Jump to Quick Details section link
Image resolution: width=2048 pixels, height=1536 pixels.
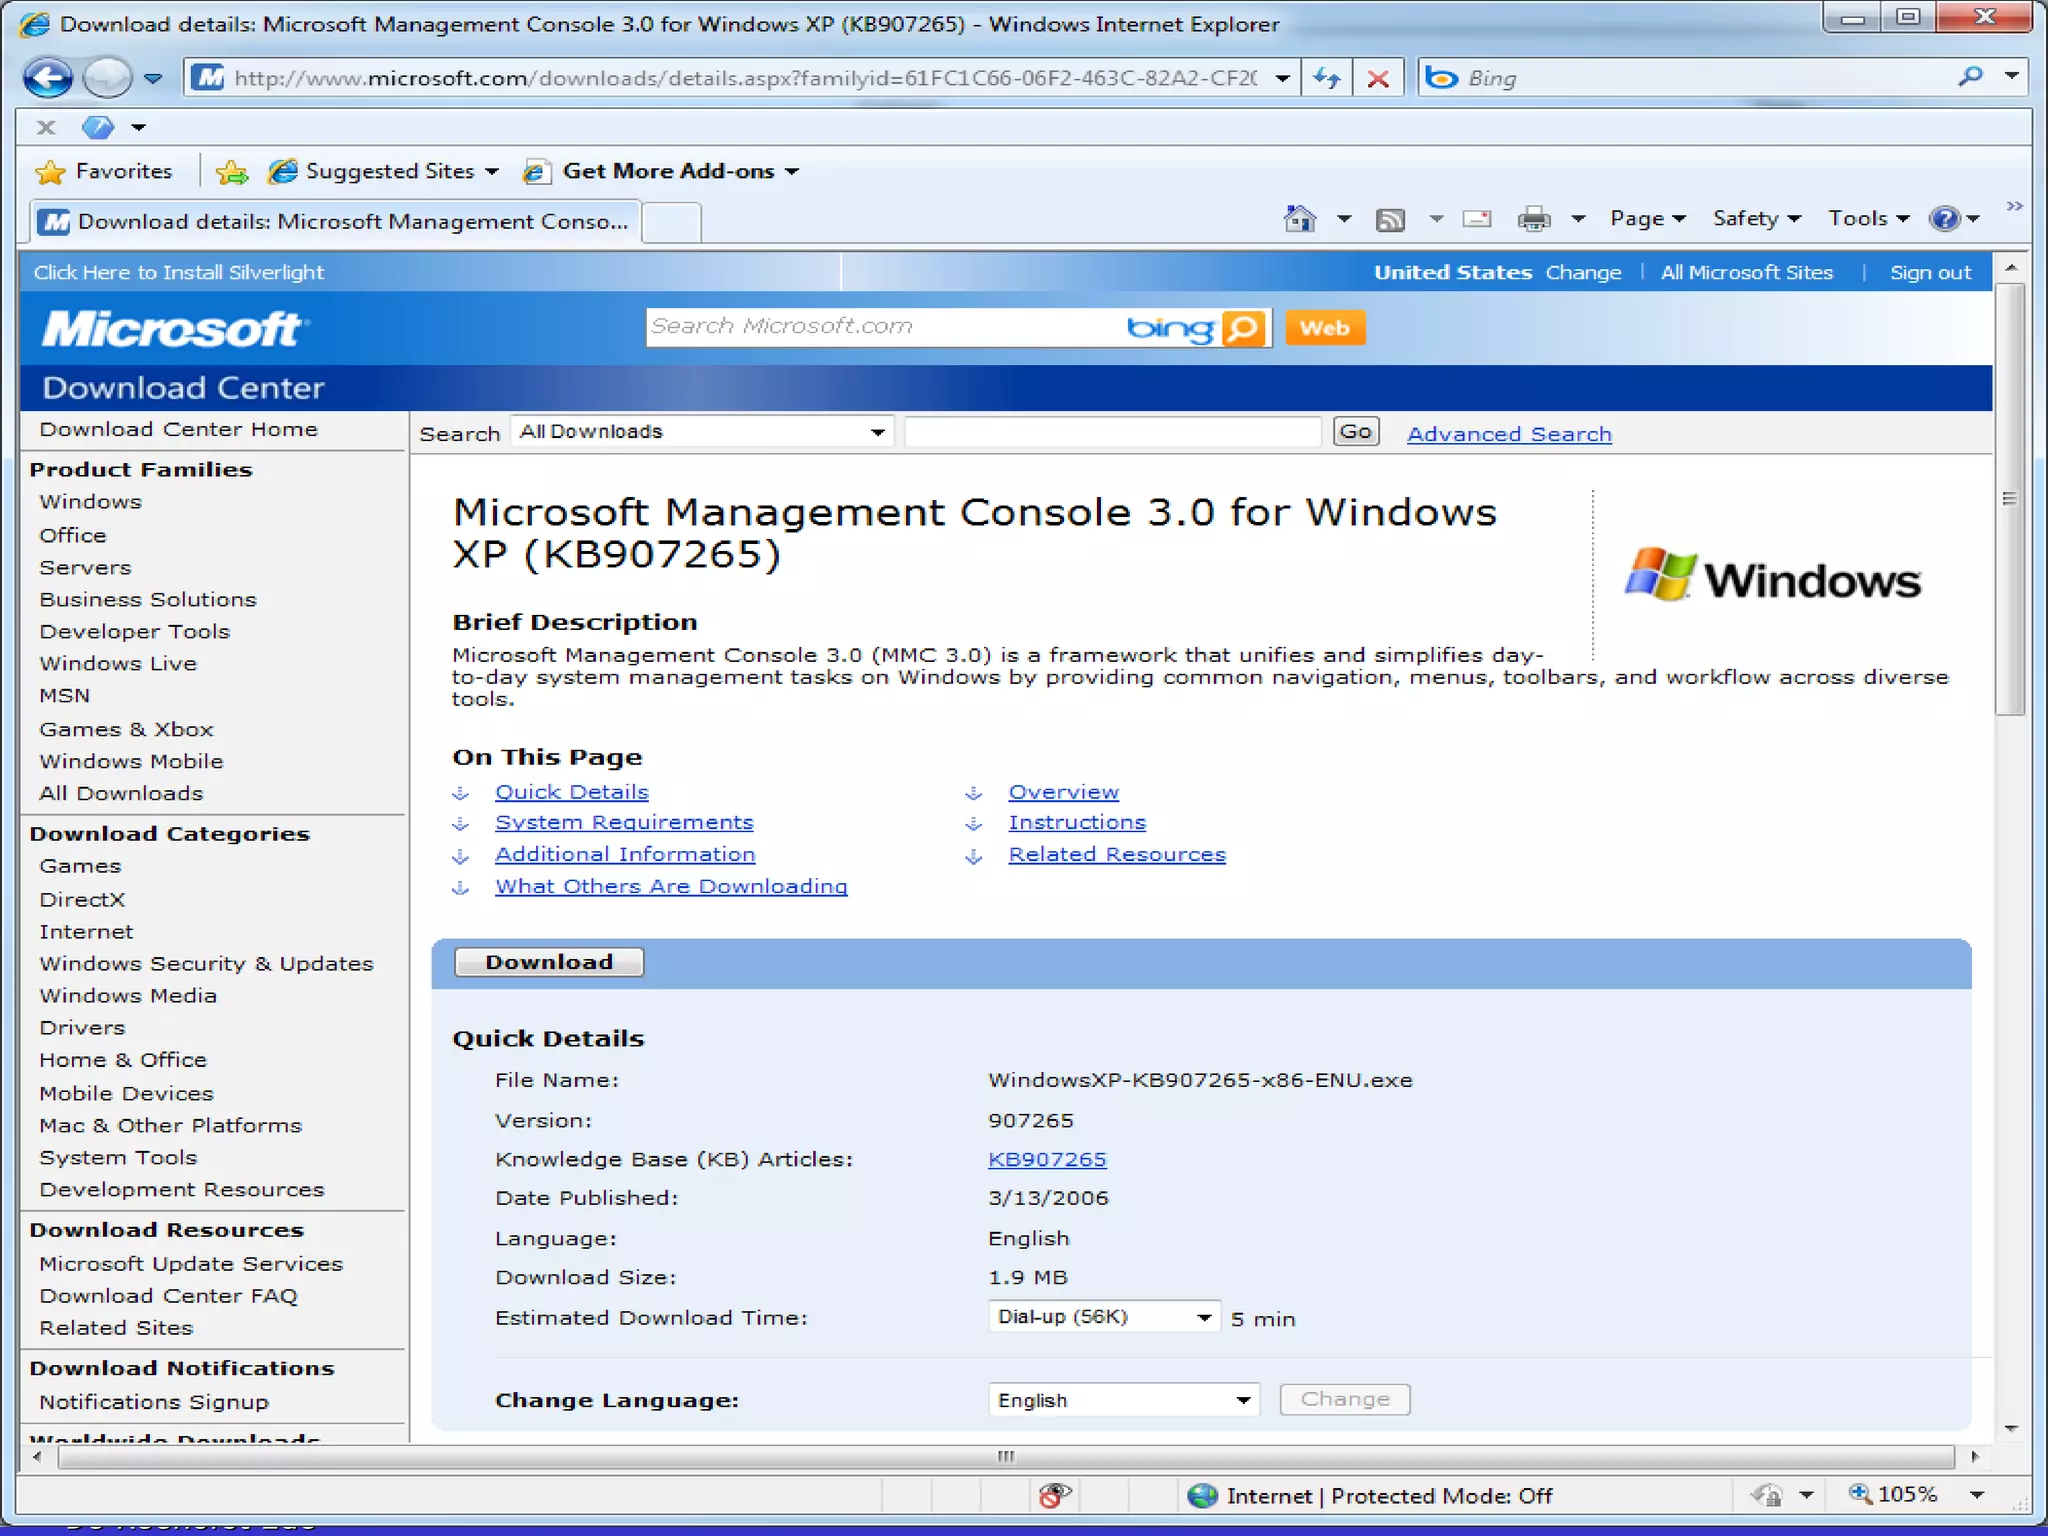[571, 792]
